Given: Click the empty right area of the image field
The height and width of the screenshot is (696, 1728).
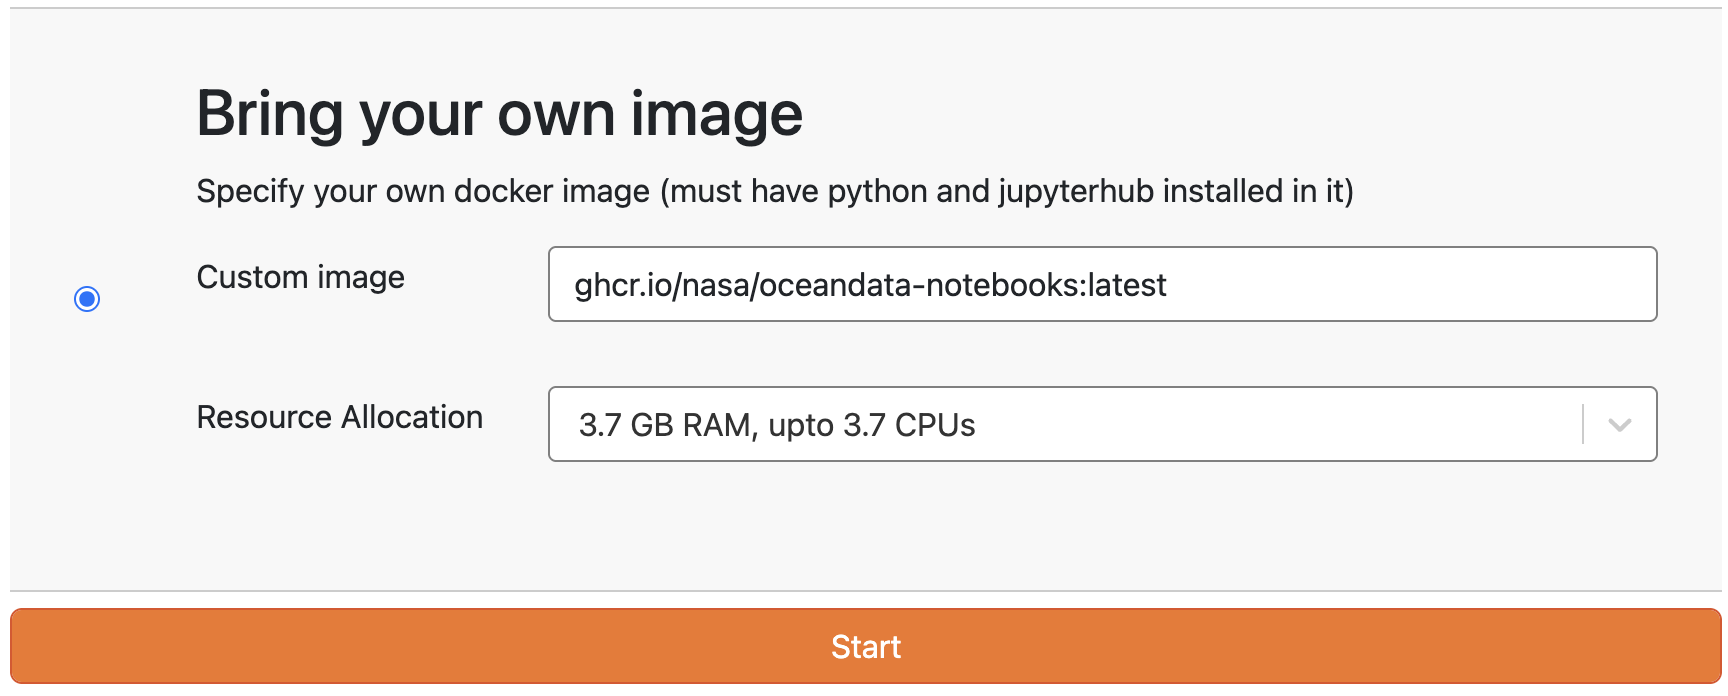Looking at the screenshot, I should (1450, 284).
